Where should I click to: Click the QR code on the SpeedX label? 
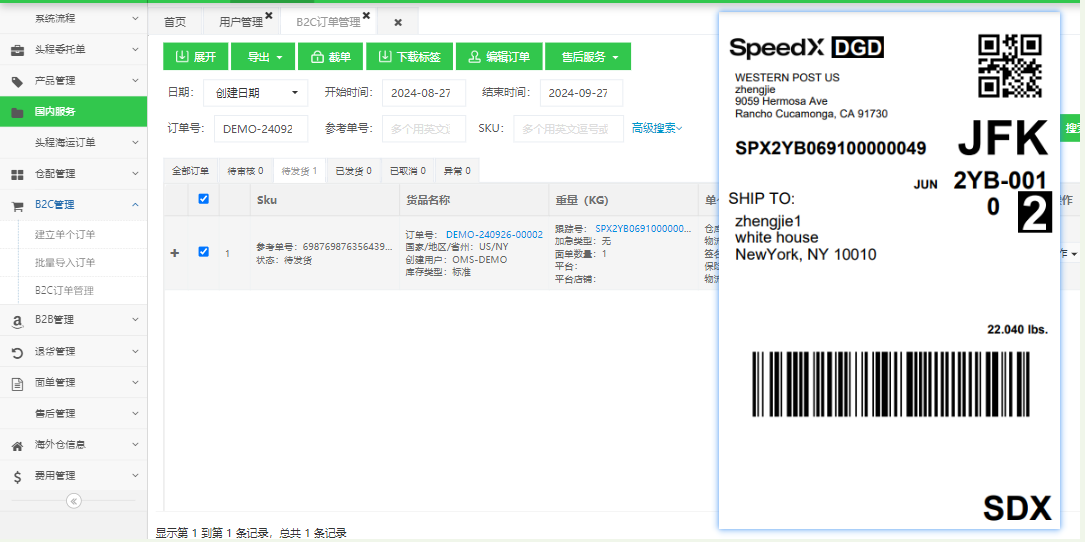[x=1010, y=66]
